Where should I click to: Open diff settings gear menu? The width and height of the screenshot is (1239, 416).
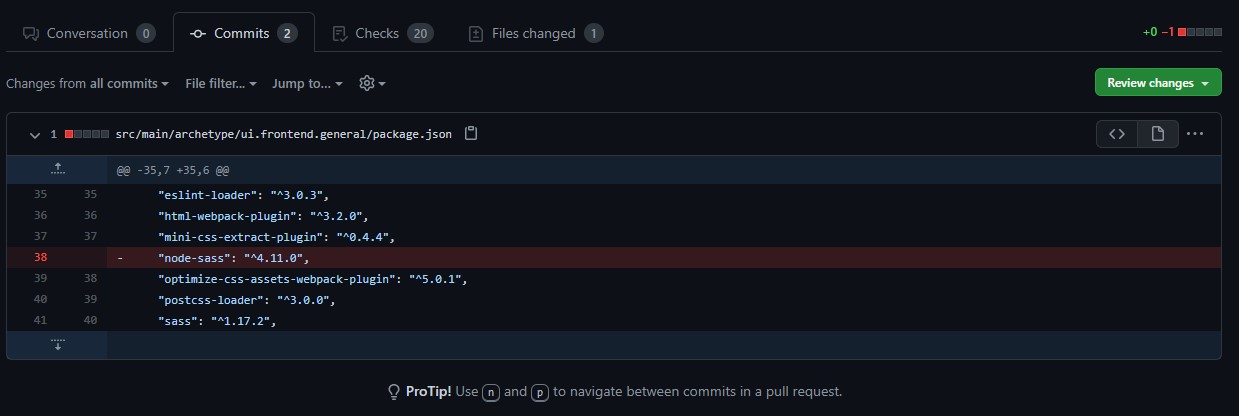(x=372, y=83)
